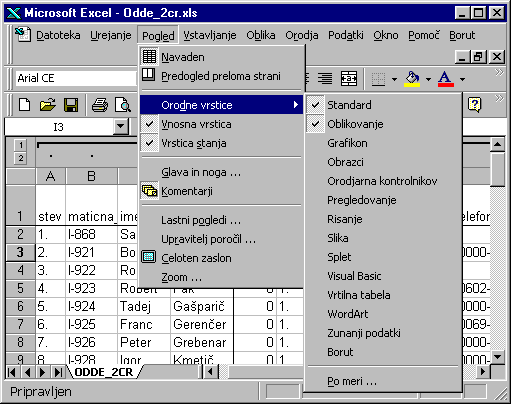511x404 pixels.
Task: Choose Upravitelj poročil menu entry
Action: [221, 239]
